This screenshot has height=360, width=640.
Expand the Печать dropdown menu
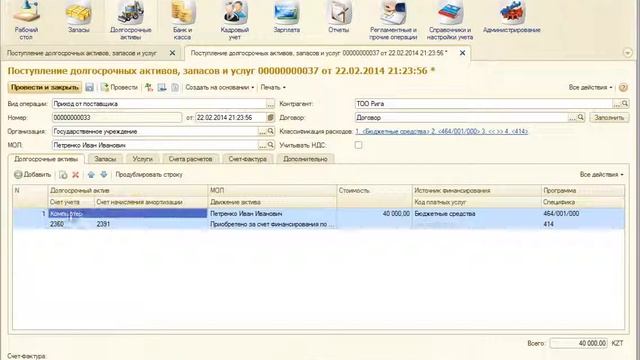(273, 87)
